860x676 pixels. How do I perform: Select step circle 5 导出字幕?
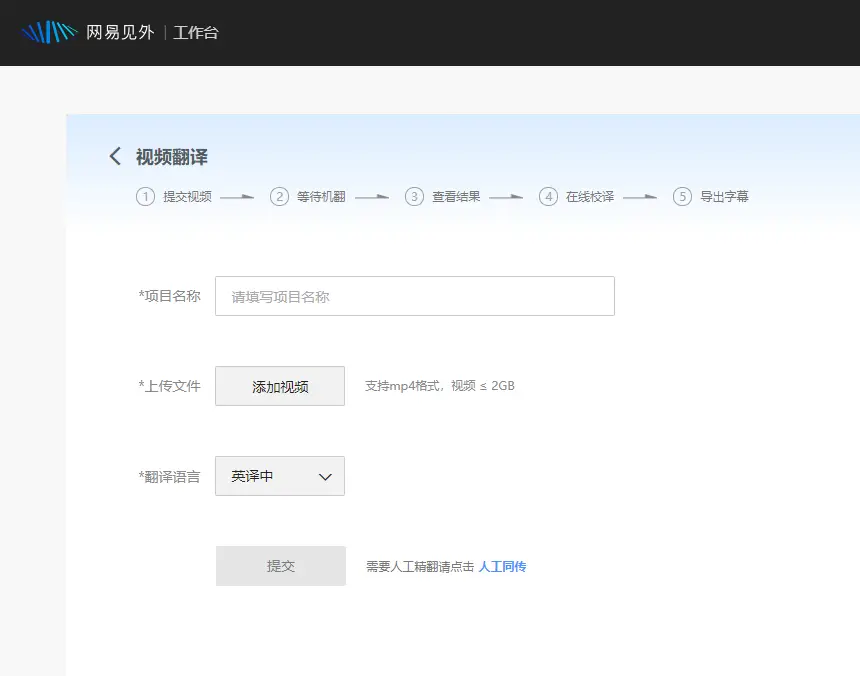682,196
